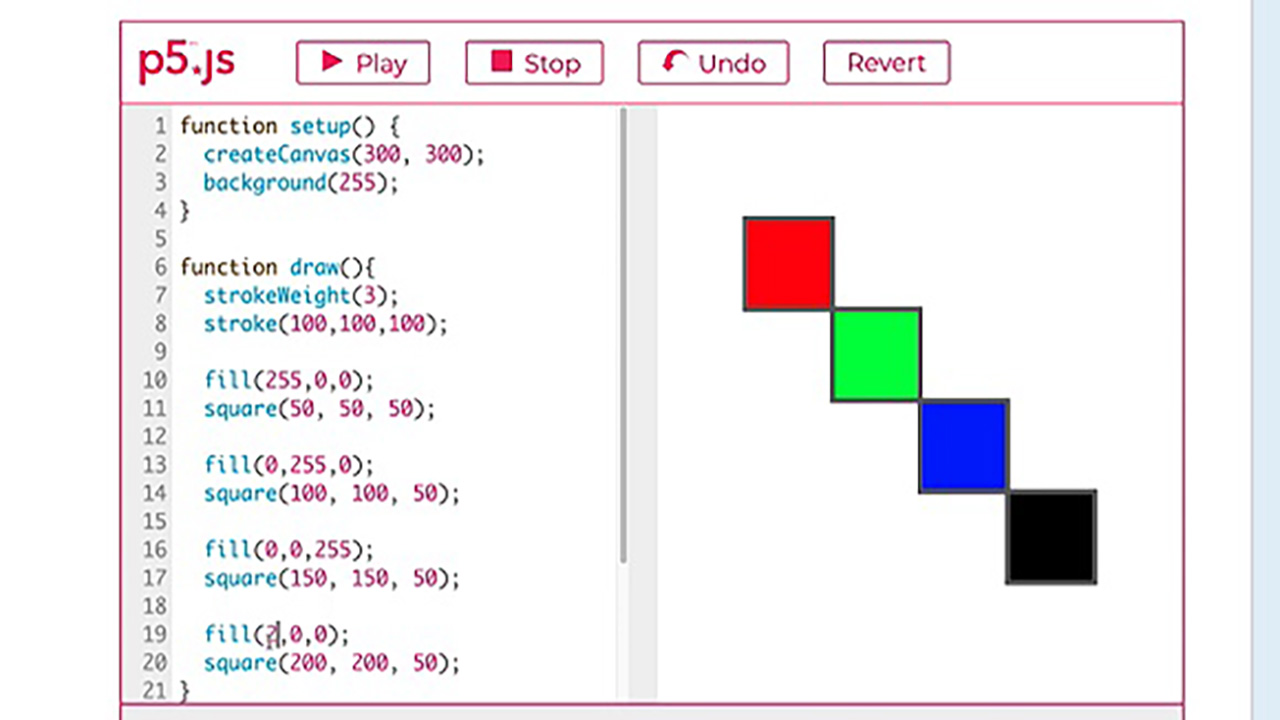Click on the background(255) line
Screen dimensions: 1280x720
pyautogui.click(x=300, y=183)
